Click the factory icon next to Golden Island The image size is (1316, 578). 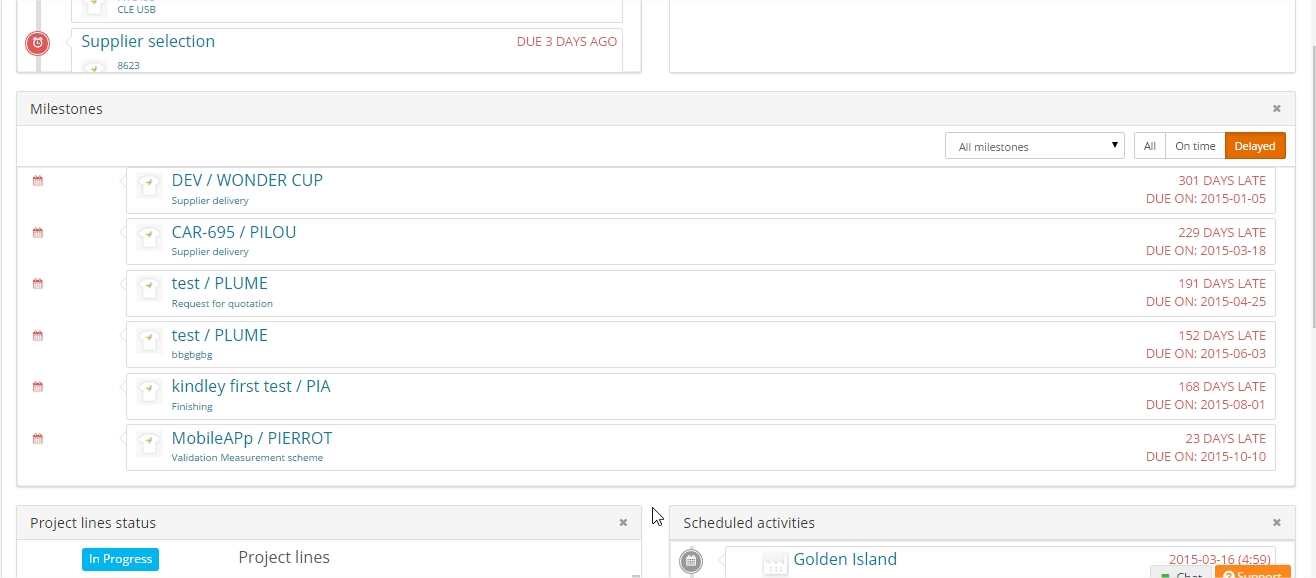(x=775, y=564)
